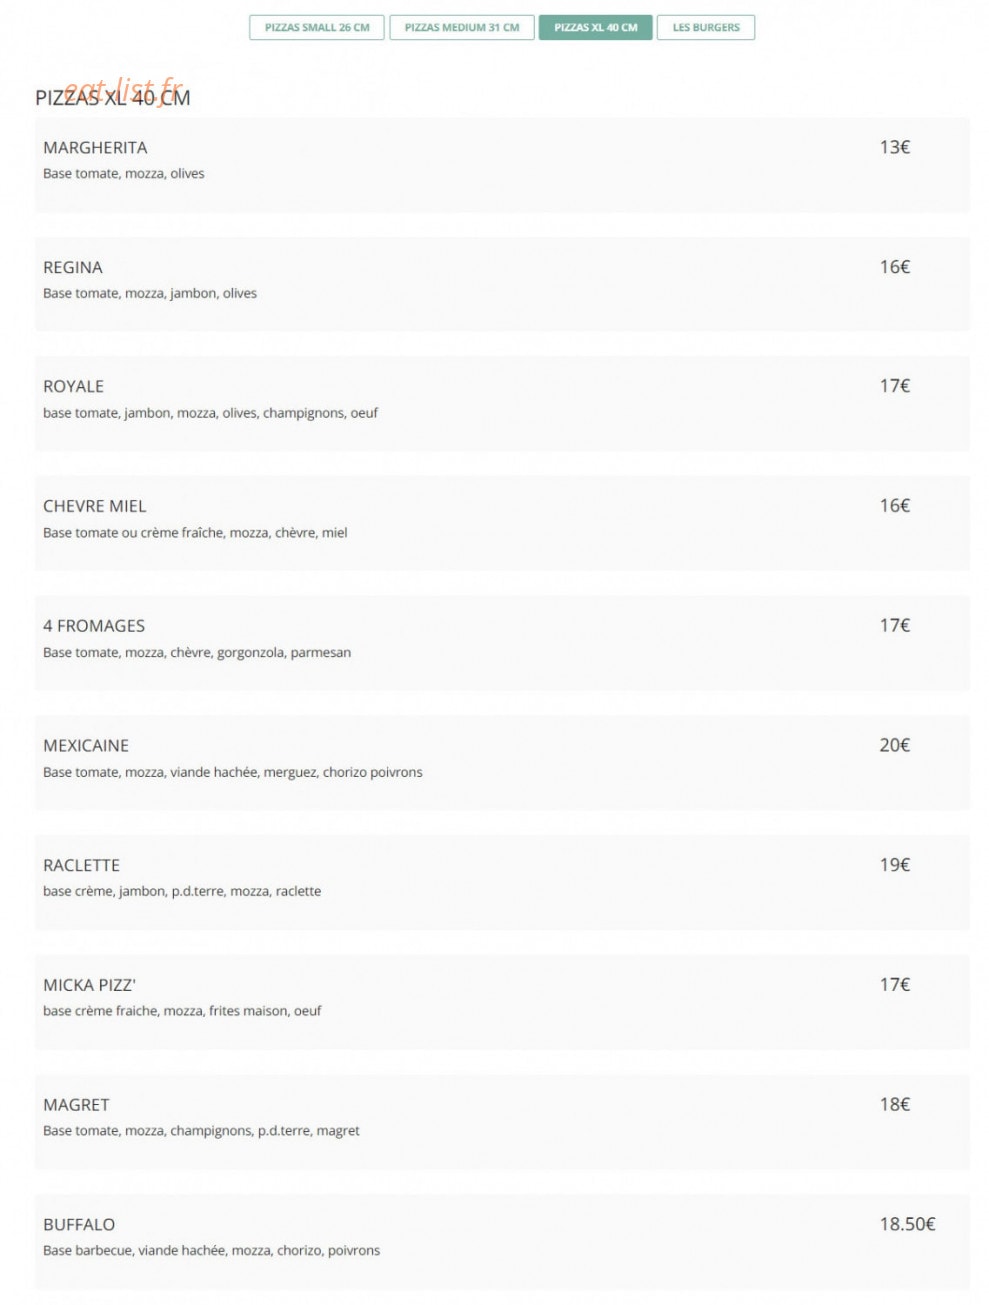This screenshot has height=1305, width=989.
Task: Select the Buffalo pizza entry
Action: tap(502, 1242)
